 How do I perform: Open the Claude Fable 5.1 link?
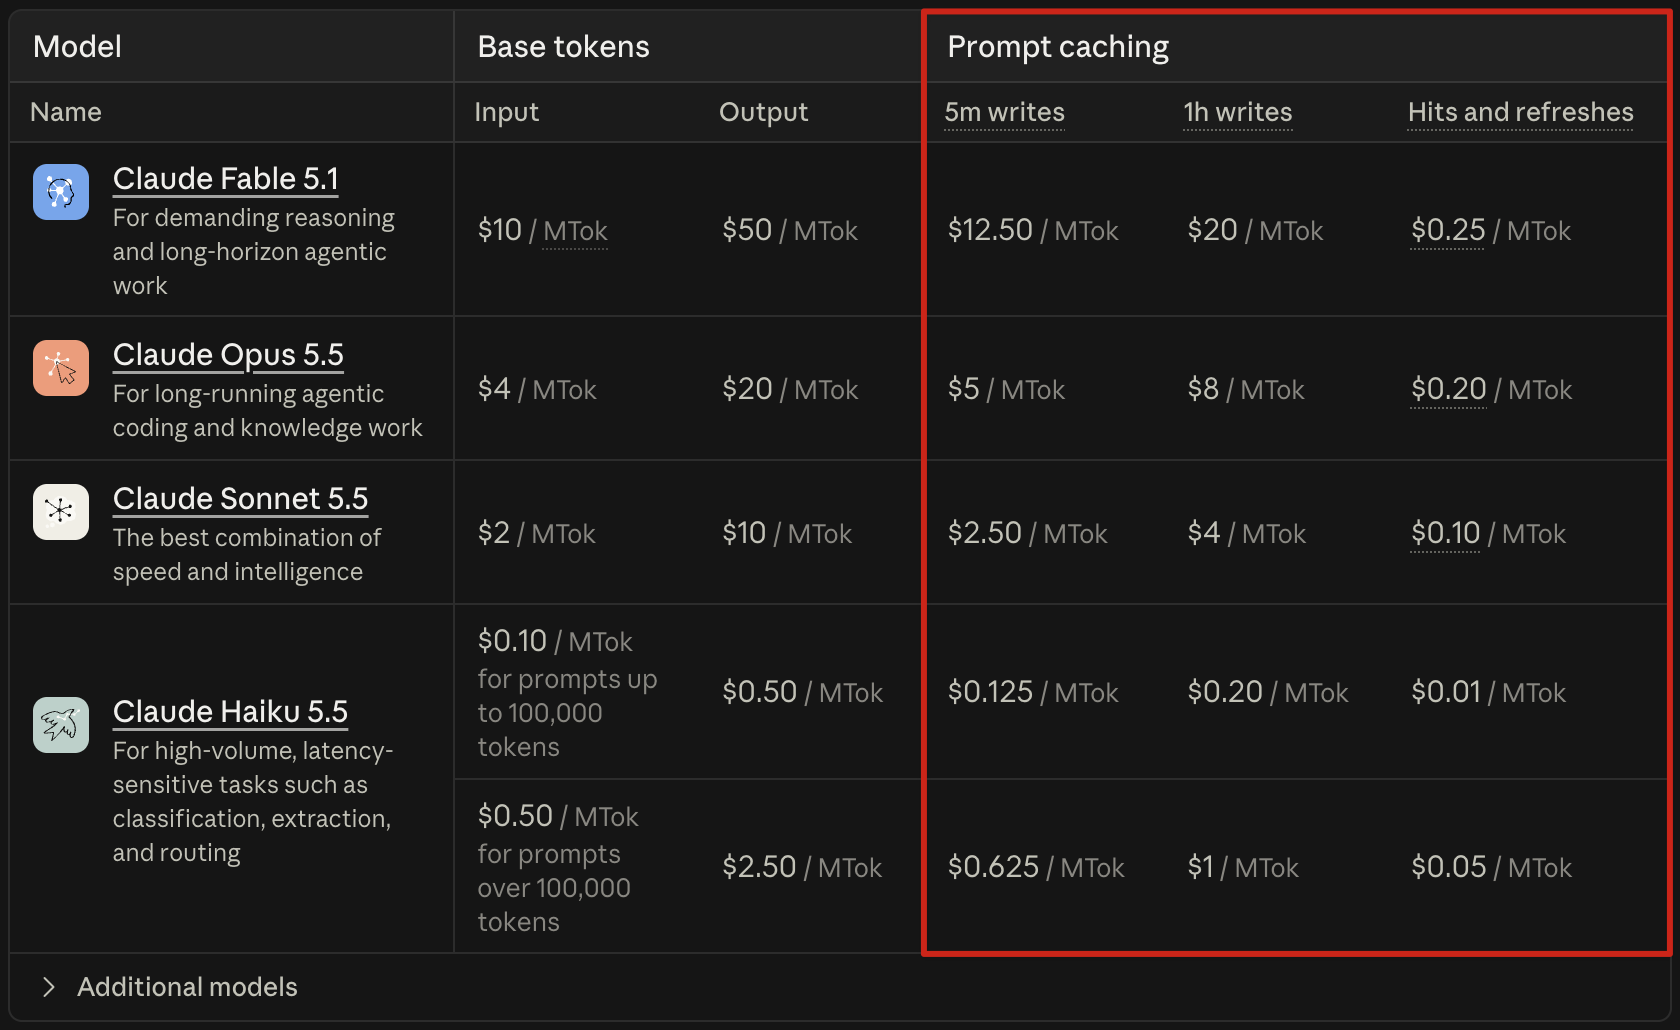pos(226,179)
